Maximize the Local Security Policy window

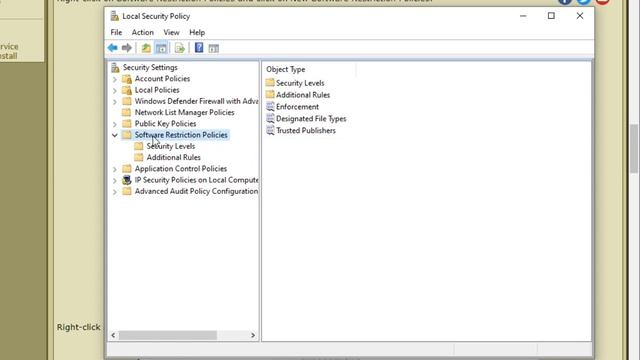[x=551, y=16]
